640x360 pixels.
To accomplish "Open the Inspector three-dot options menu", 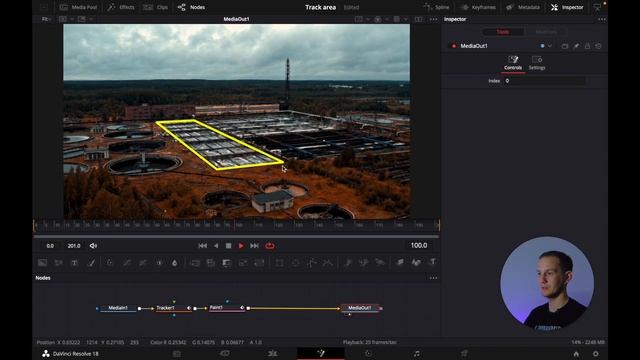I will click(x=602, y=19).
